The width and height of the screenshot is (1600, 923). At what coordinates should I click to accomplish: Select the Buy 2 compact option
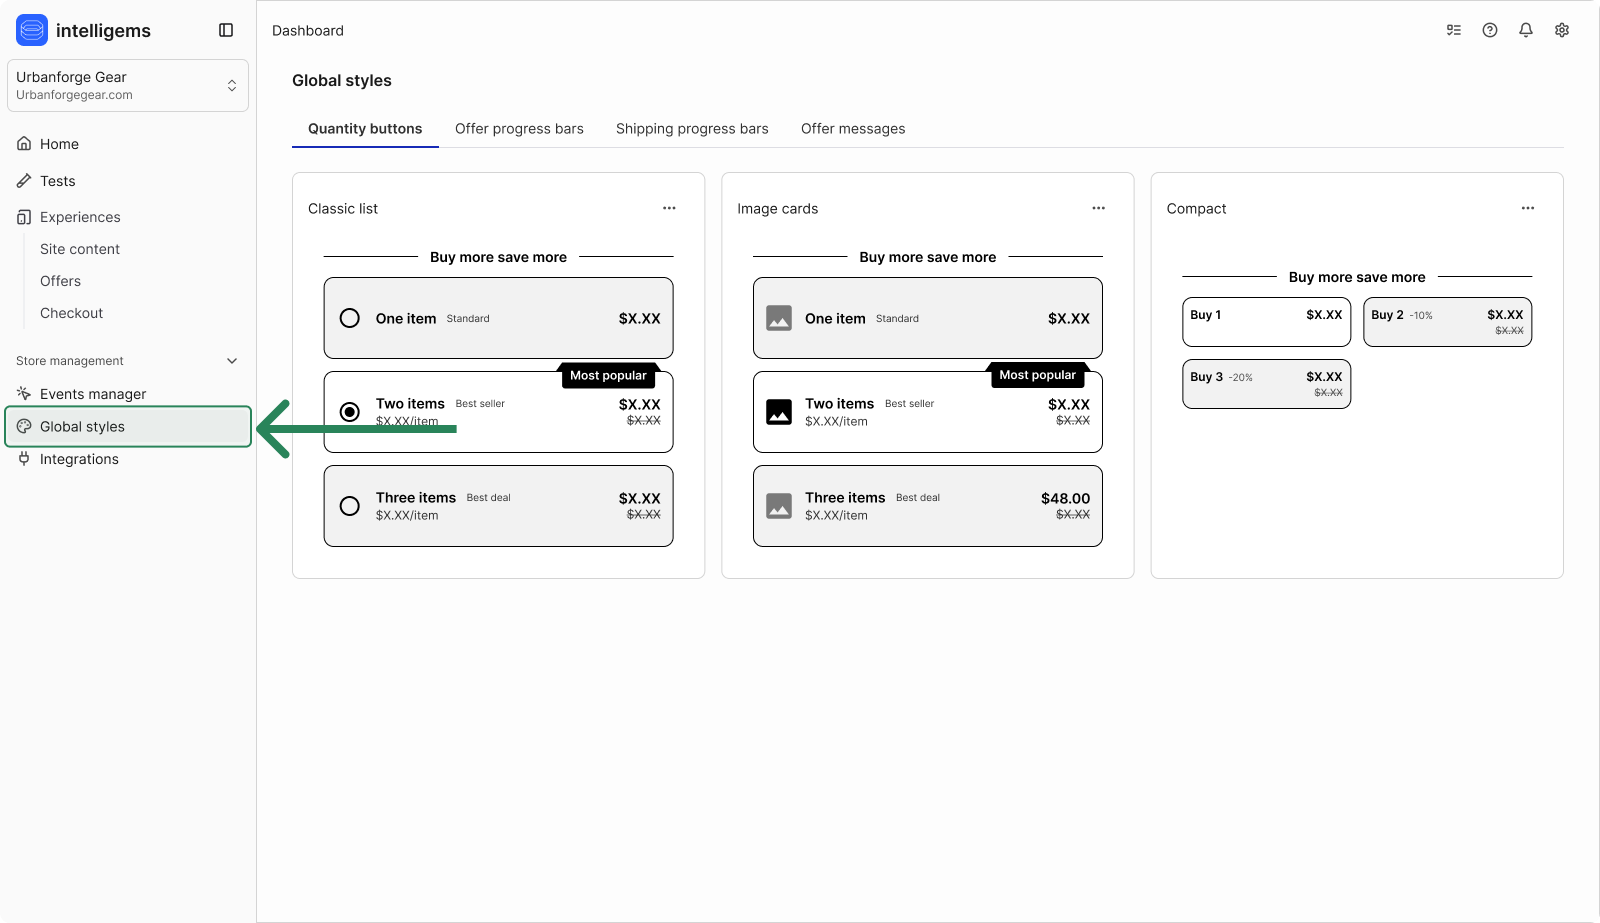click(1446, 322)
